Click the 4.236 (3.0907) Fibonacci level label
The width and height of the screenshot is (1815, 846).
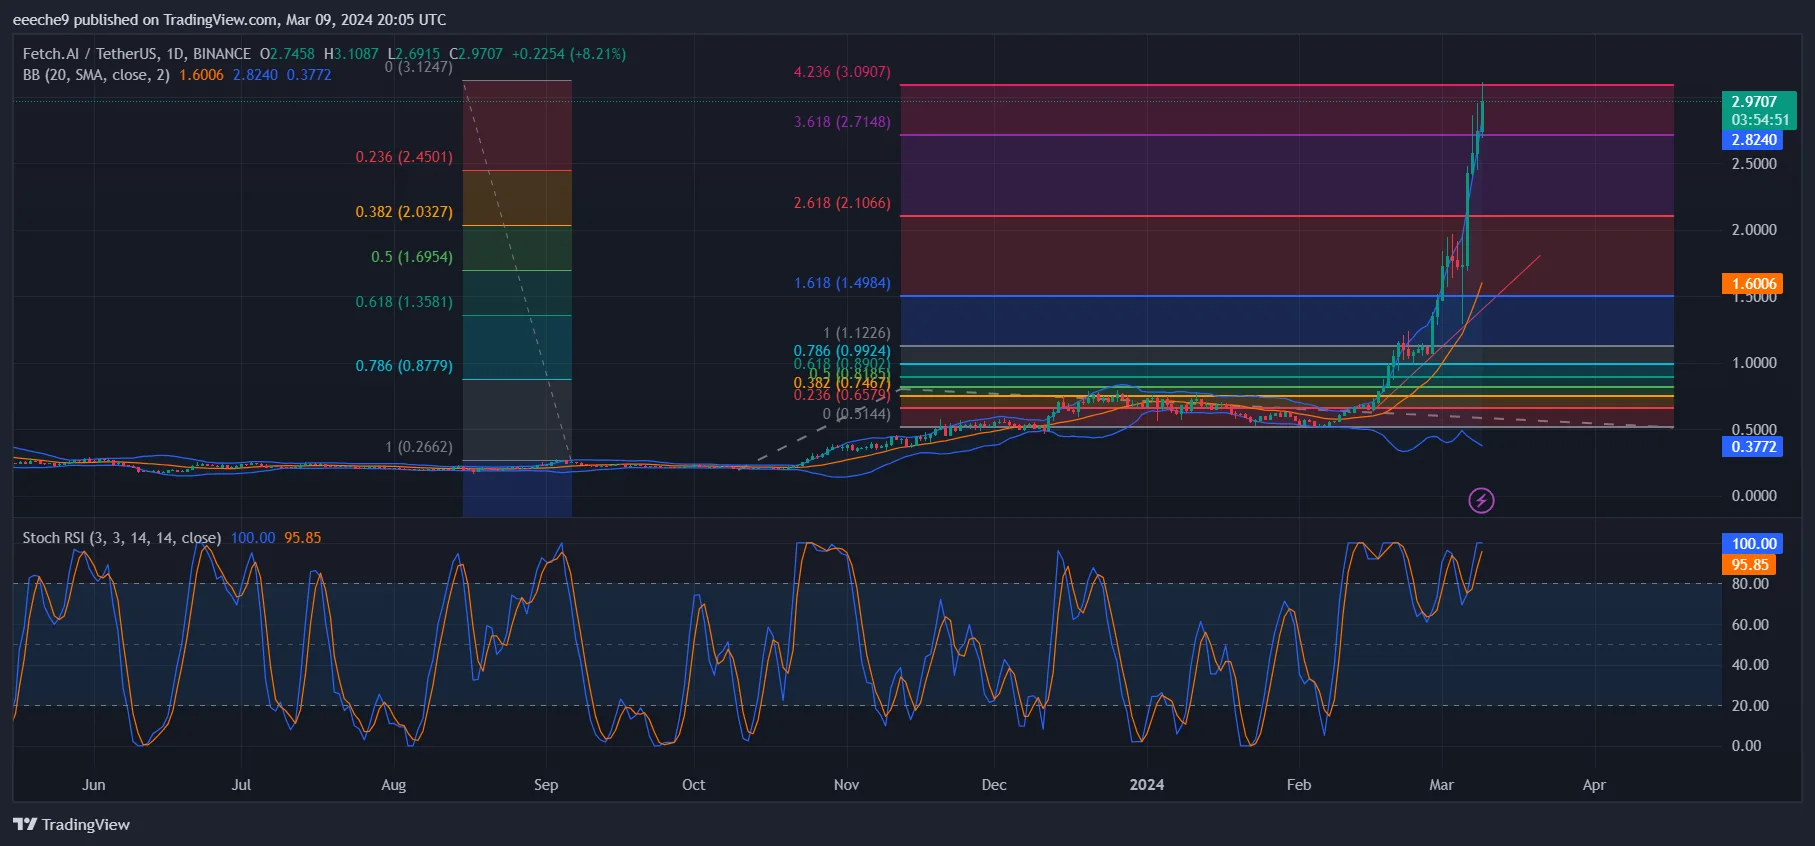pyautogui.click(x=841, y=72)
